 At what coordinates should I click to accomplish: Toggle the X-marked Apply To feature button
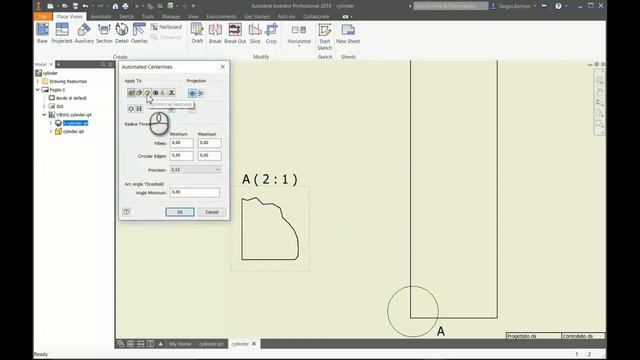point(171,93)
